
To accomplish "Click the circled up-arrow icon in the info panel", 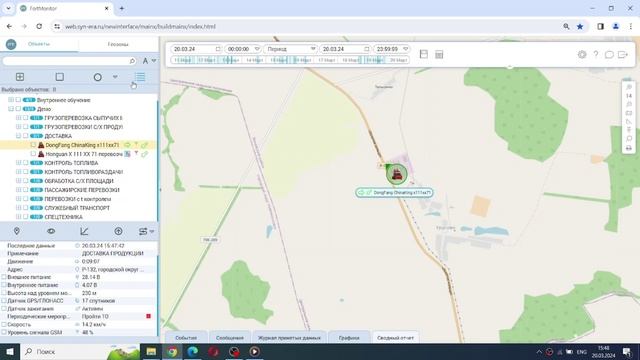I will [118, 231].
